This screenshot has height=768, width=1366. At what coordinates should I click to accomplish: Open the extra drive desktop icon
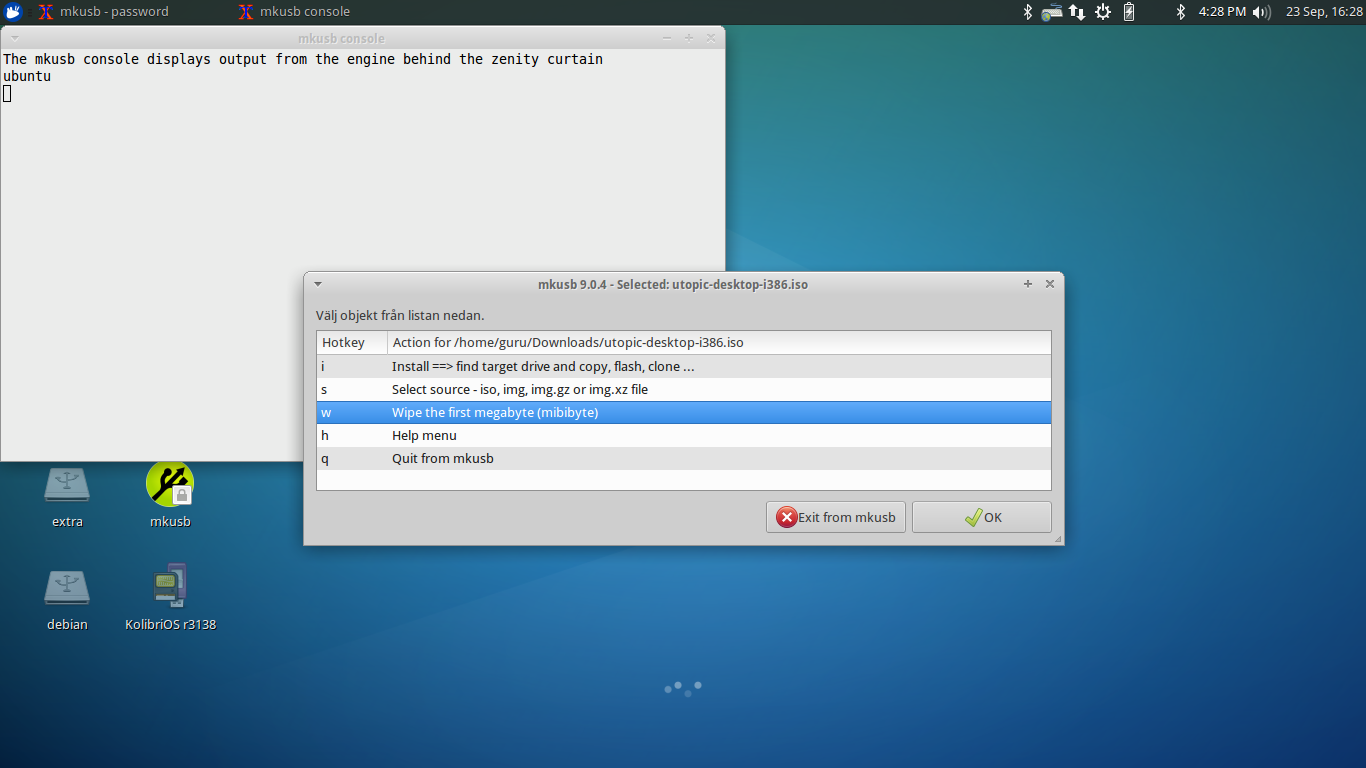[x=67, y=494]
